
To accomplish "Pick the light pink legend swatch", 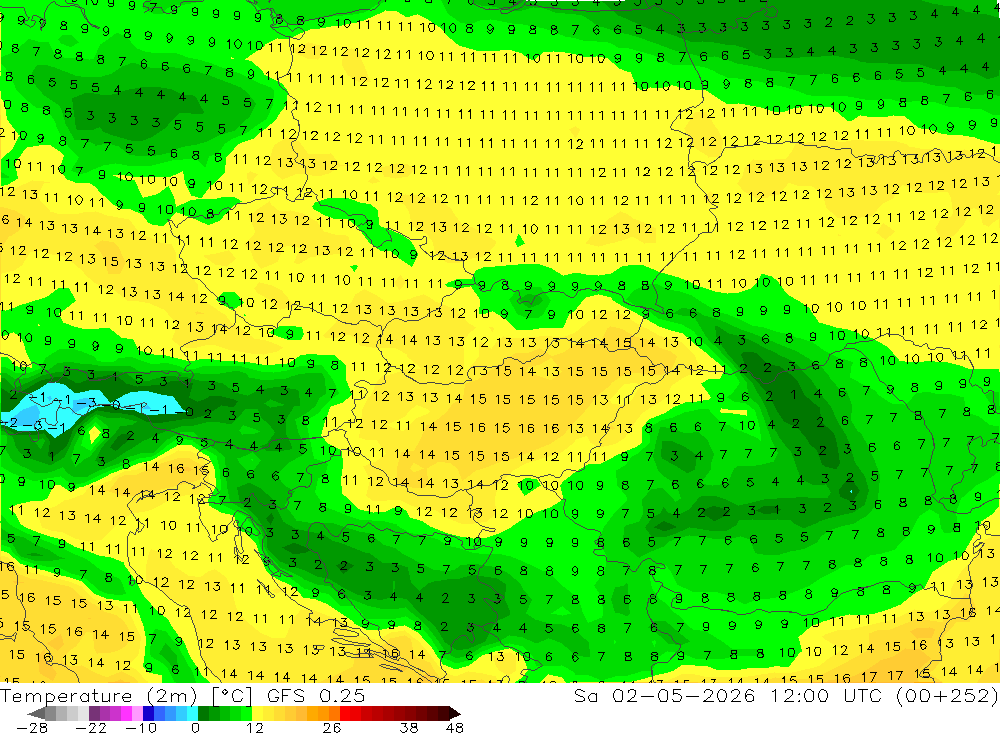I will click(x=138, y=713).
